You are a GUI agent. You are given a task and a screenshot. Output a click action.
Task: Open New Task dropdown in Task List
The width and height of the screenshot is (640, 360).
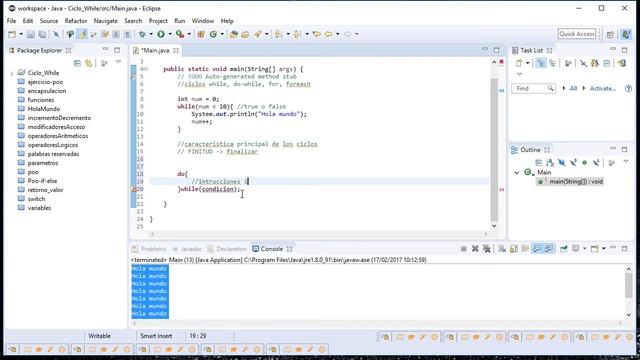pyautogui.click(x=528, y=63)
